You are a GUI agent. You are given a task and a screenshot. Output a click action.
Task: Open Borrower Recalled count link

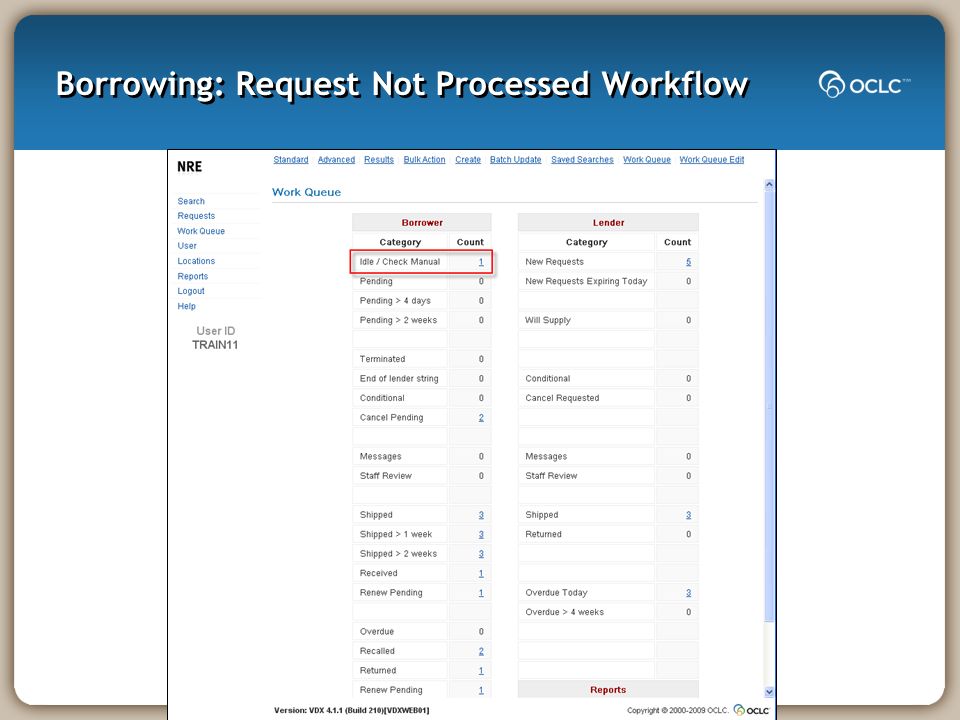click(481, 651)
